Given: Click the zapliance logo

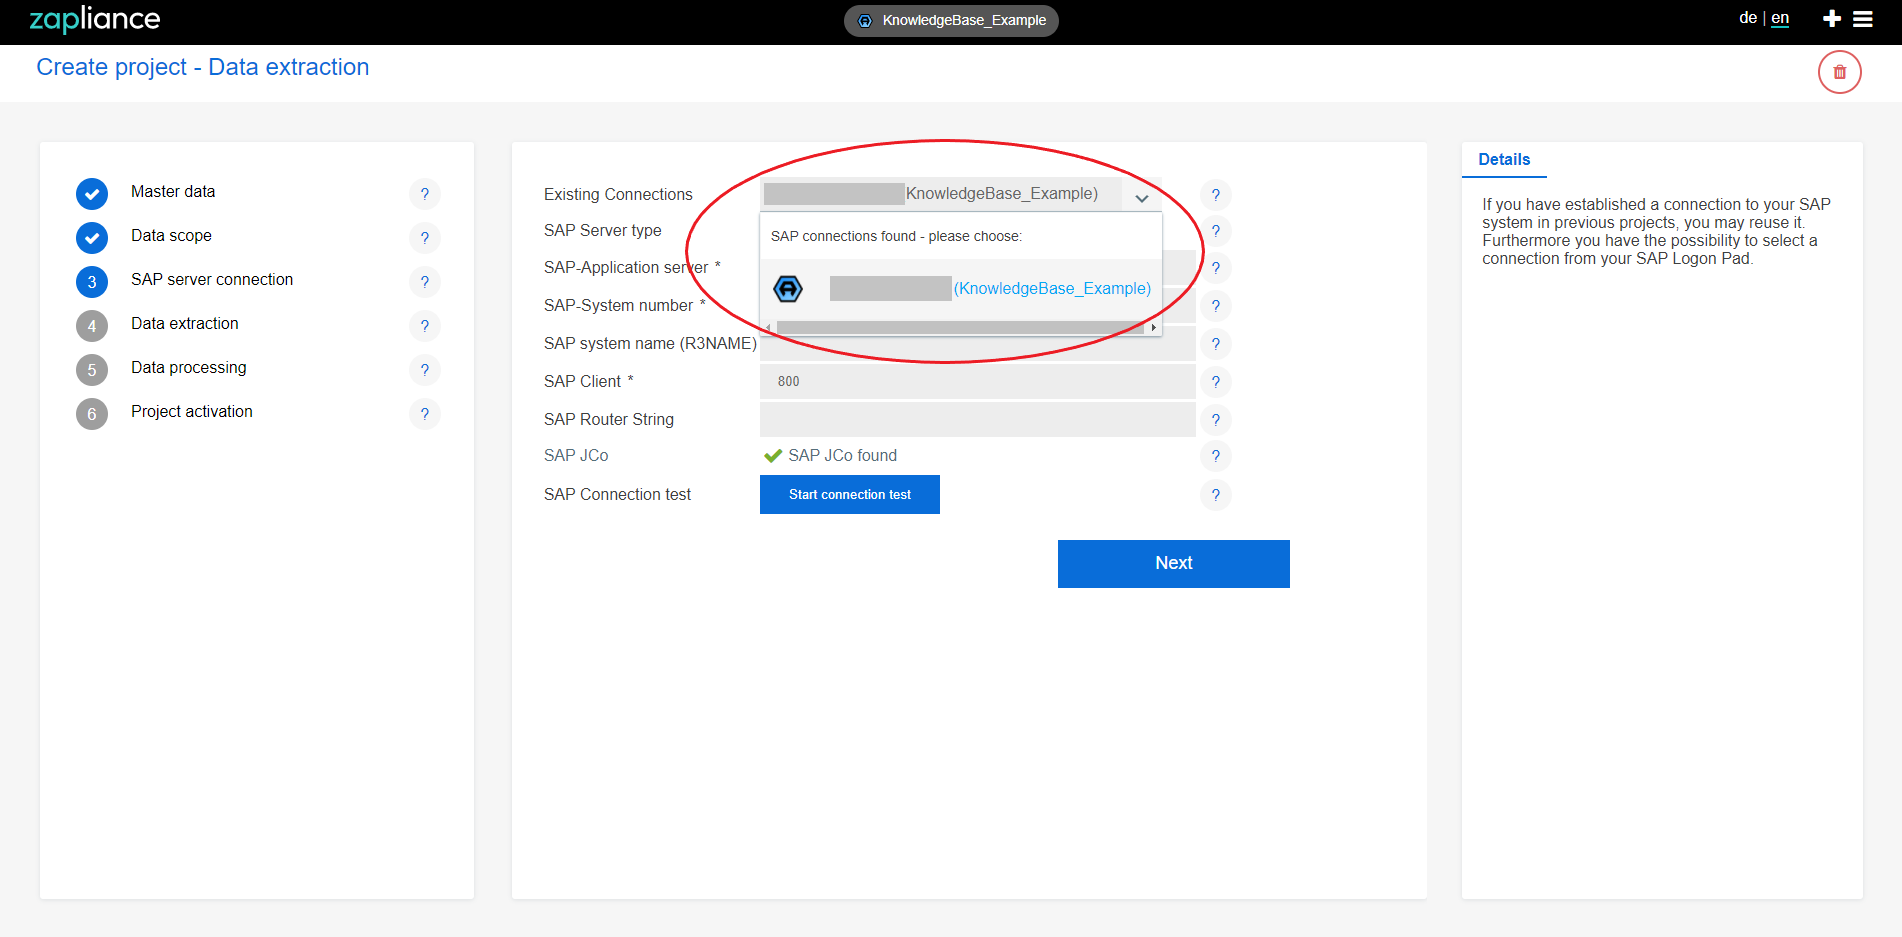Looking at the screenshot, I should click(95, 19).
